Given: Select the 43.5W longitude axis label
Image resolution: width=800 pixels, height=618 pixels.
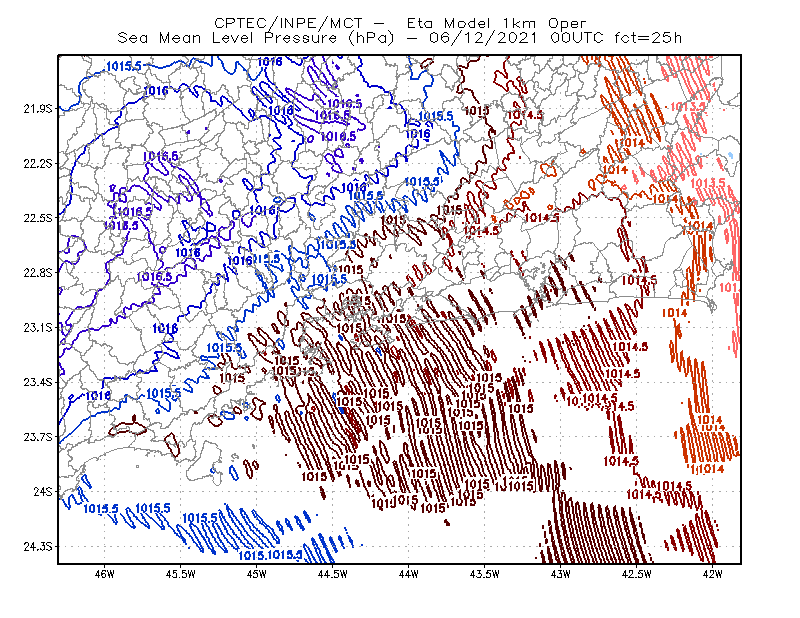Looking at the screenshot, I should 484,574.
